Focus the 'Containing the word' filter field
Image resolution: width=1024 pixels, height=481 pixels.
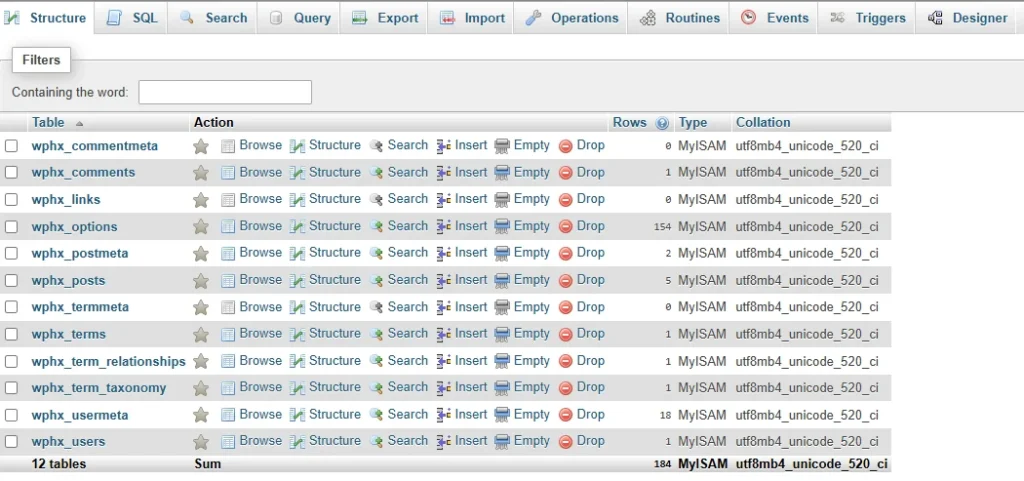[x=225, y=92]
